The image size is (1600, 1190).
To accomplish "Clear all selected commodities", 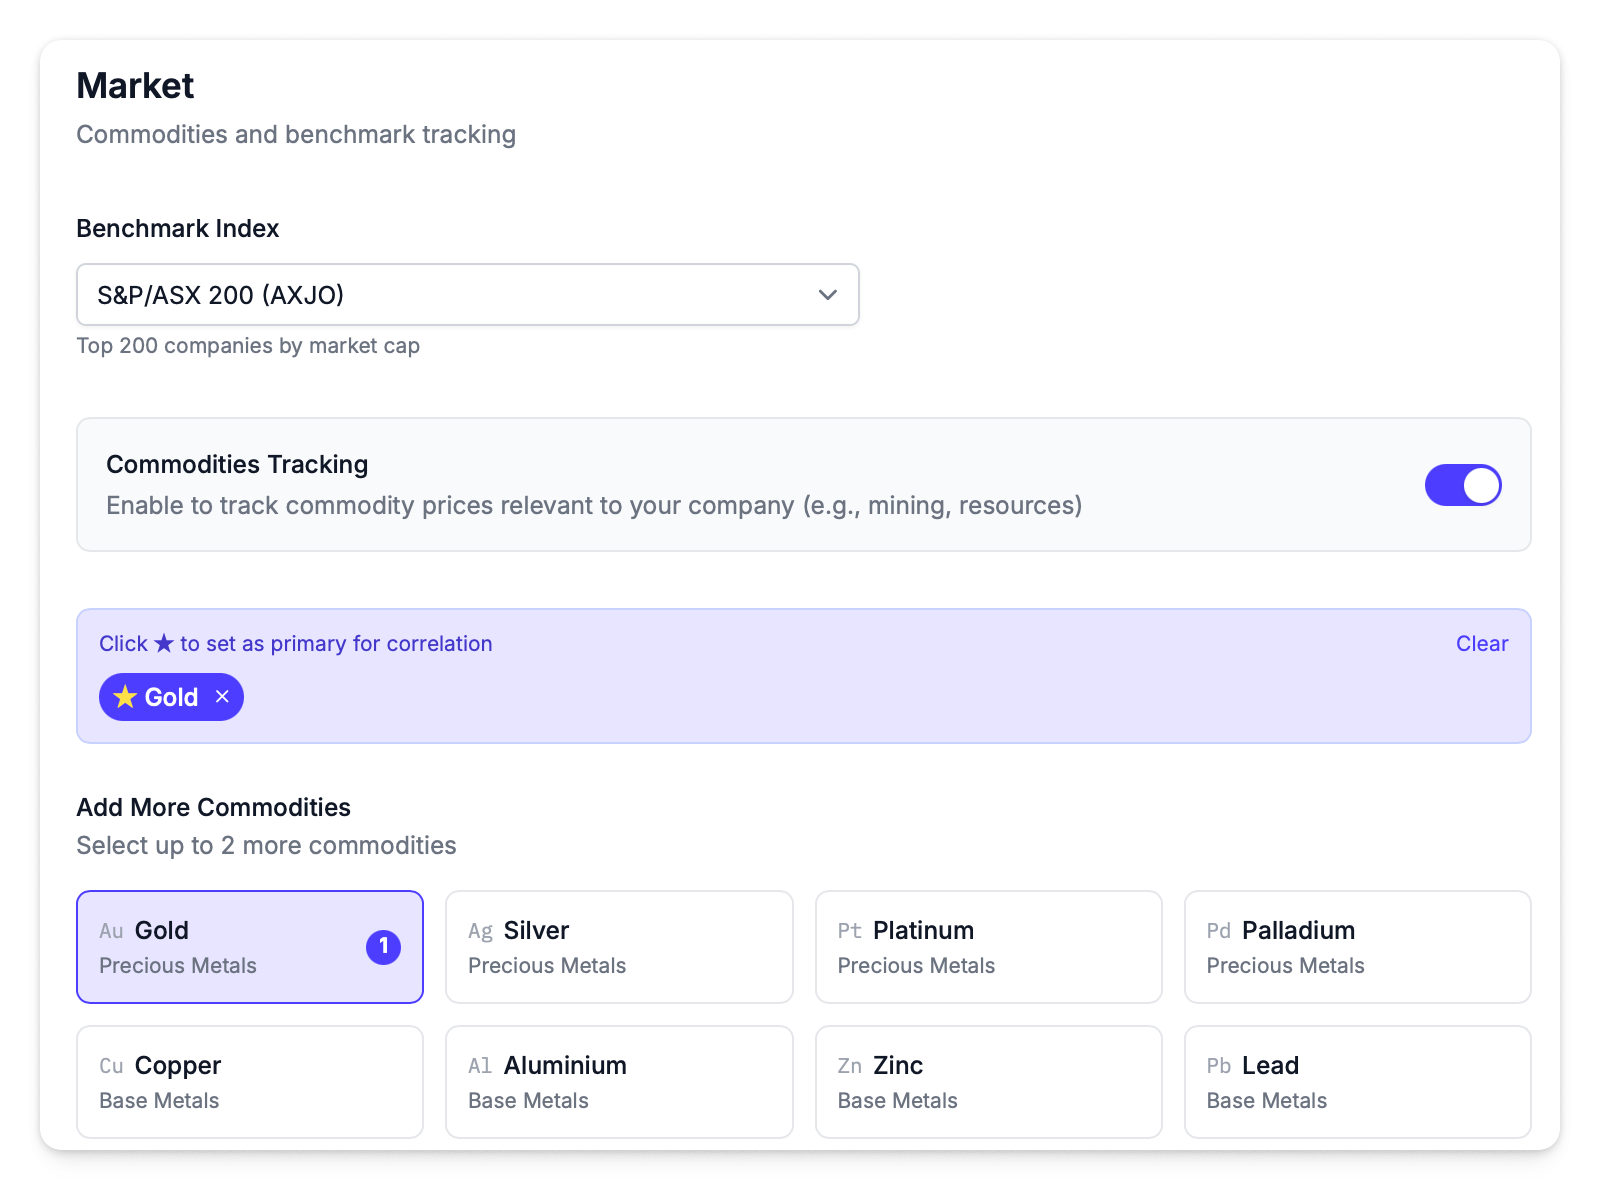I will pyautogui.click(x=1481, y=644).
